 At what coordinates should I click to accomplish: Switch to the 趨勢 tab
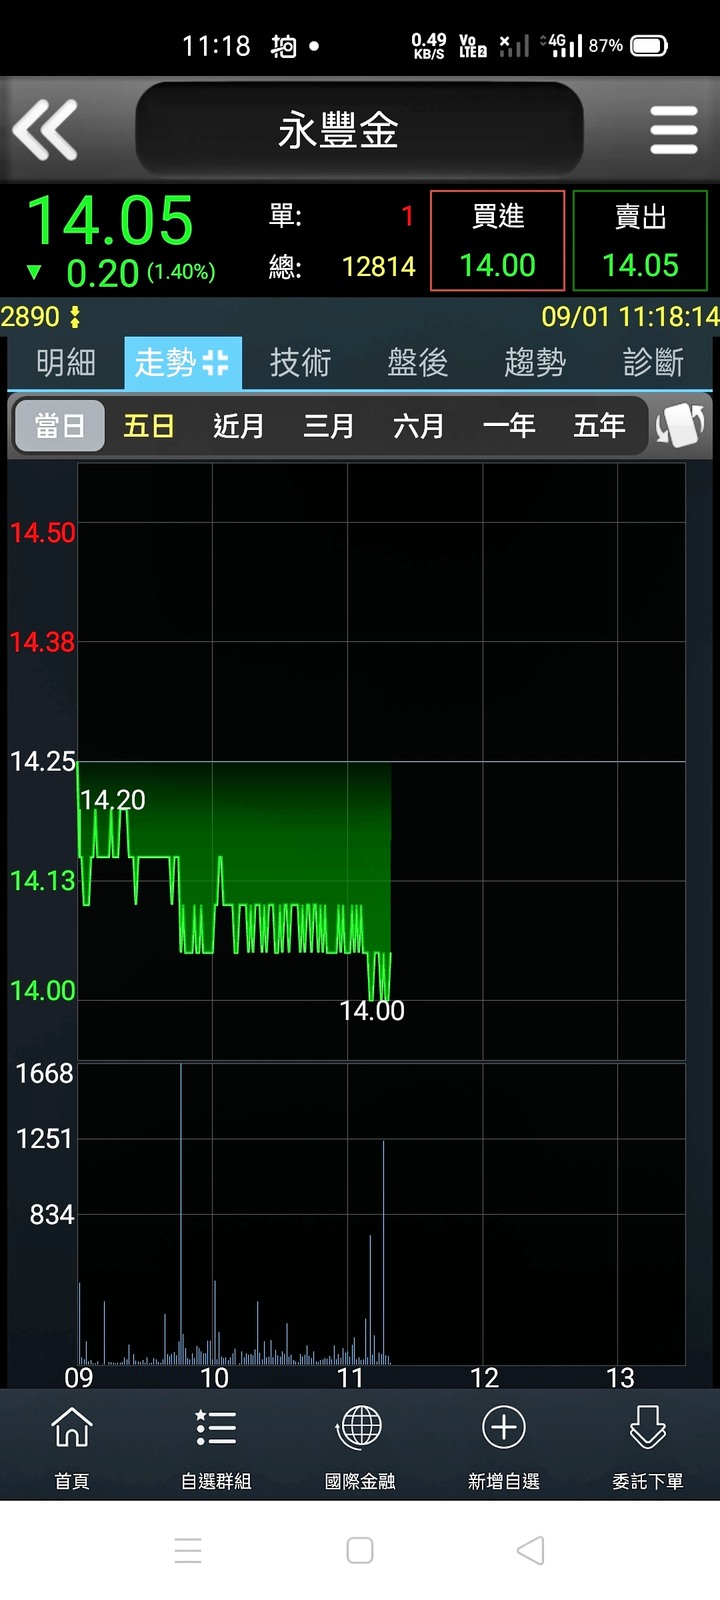[x=535, y=363]
